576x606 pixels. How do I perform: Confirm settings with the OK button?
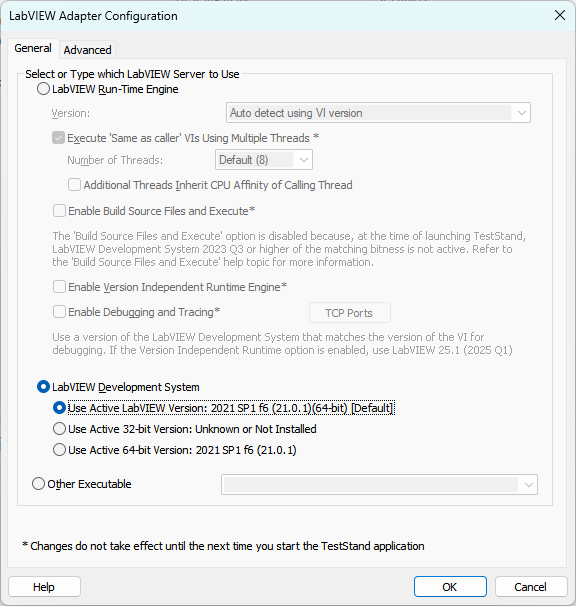tap(450, 587)
